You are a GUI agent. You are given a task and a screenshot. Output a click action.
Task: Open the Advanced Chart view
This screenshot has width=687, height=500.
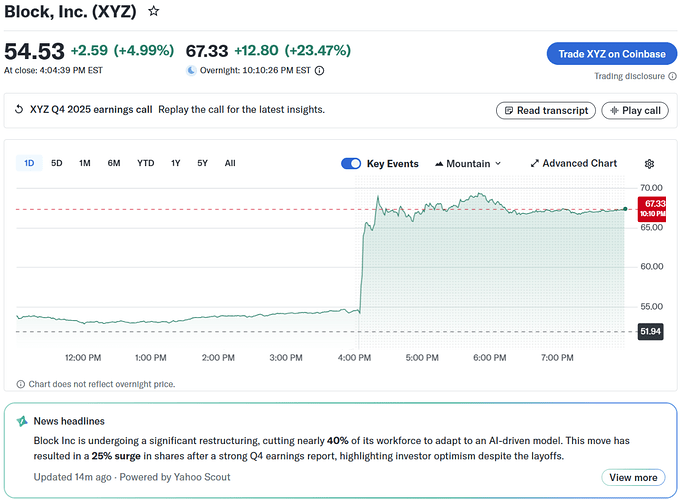(573, 164)
